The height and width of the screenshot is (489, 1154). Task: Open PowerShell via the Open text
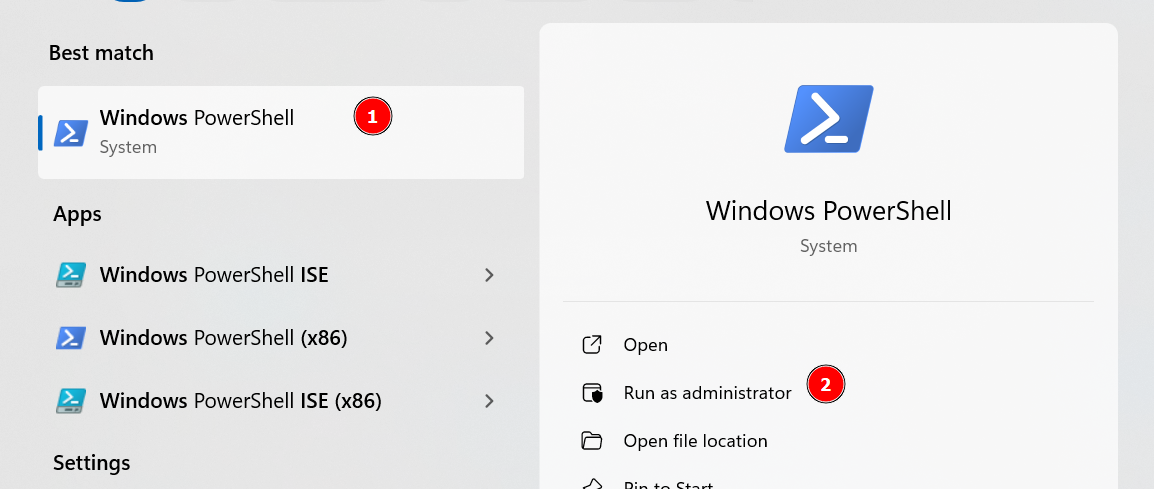[645, 345]
